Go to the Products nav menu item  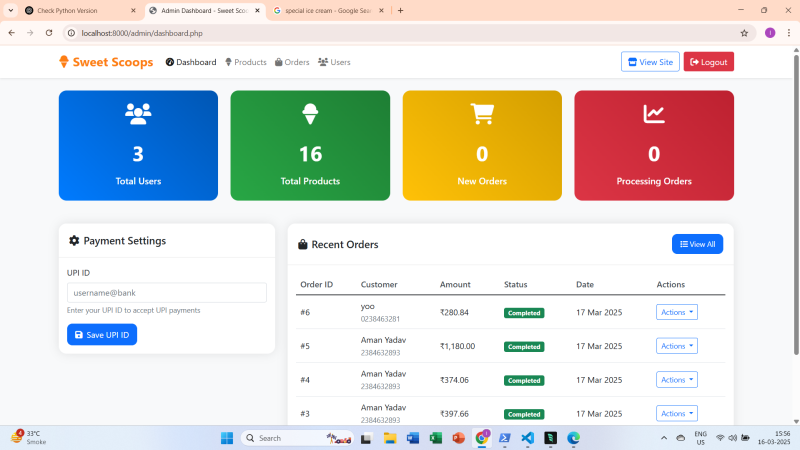pos(245,62)
